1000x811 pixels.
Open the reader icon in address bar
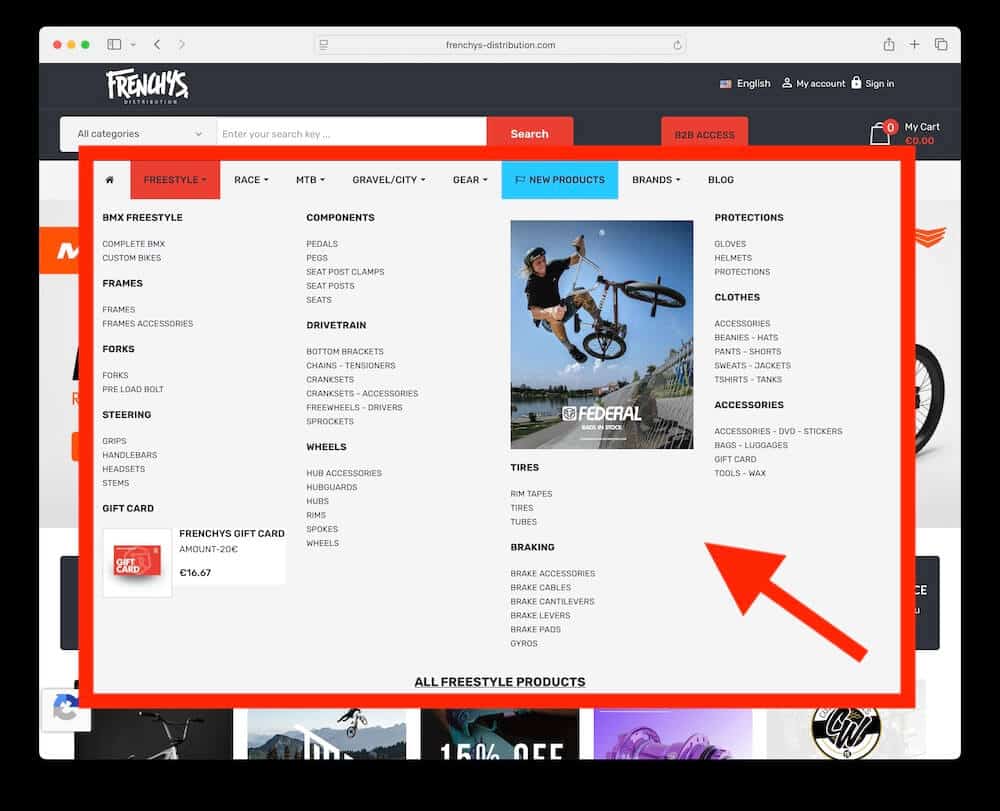pyautogui.click(x=324, y=45)
